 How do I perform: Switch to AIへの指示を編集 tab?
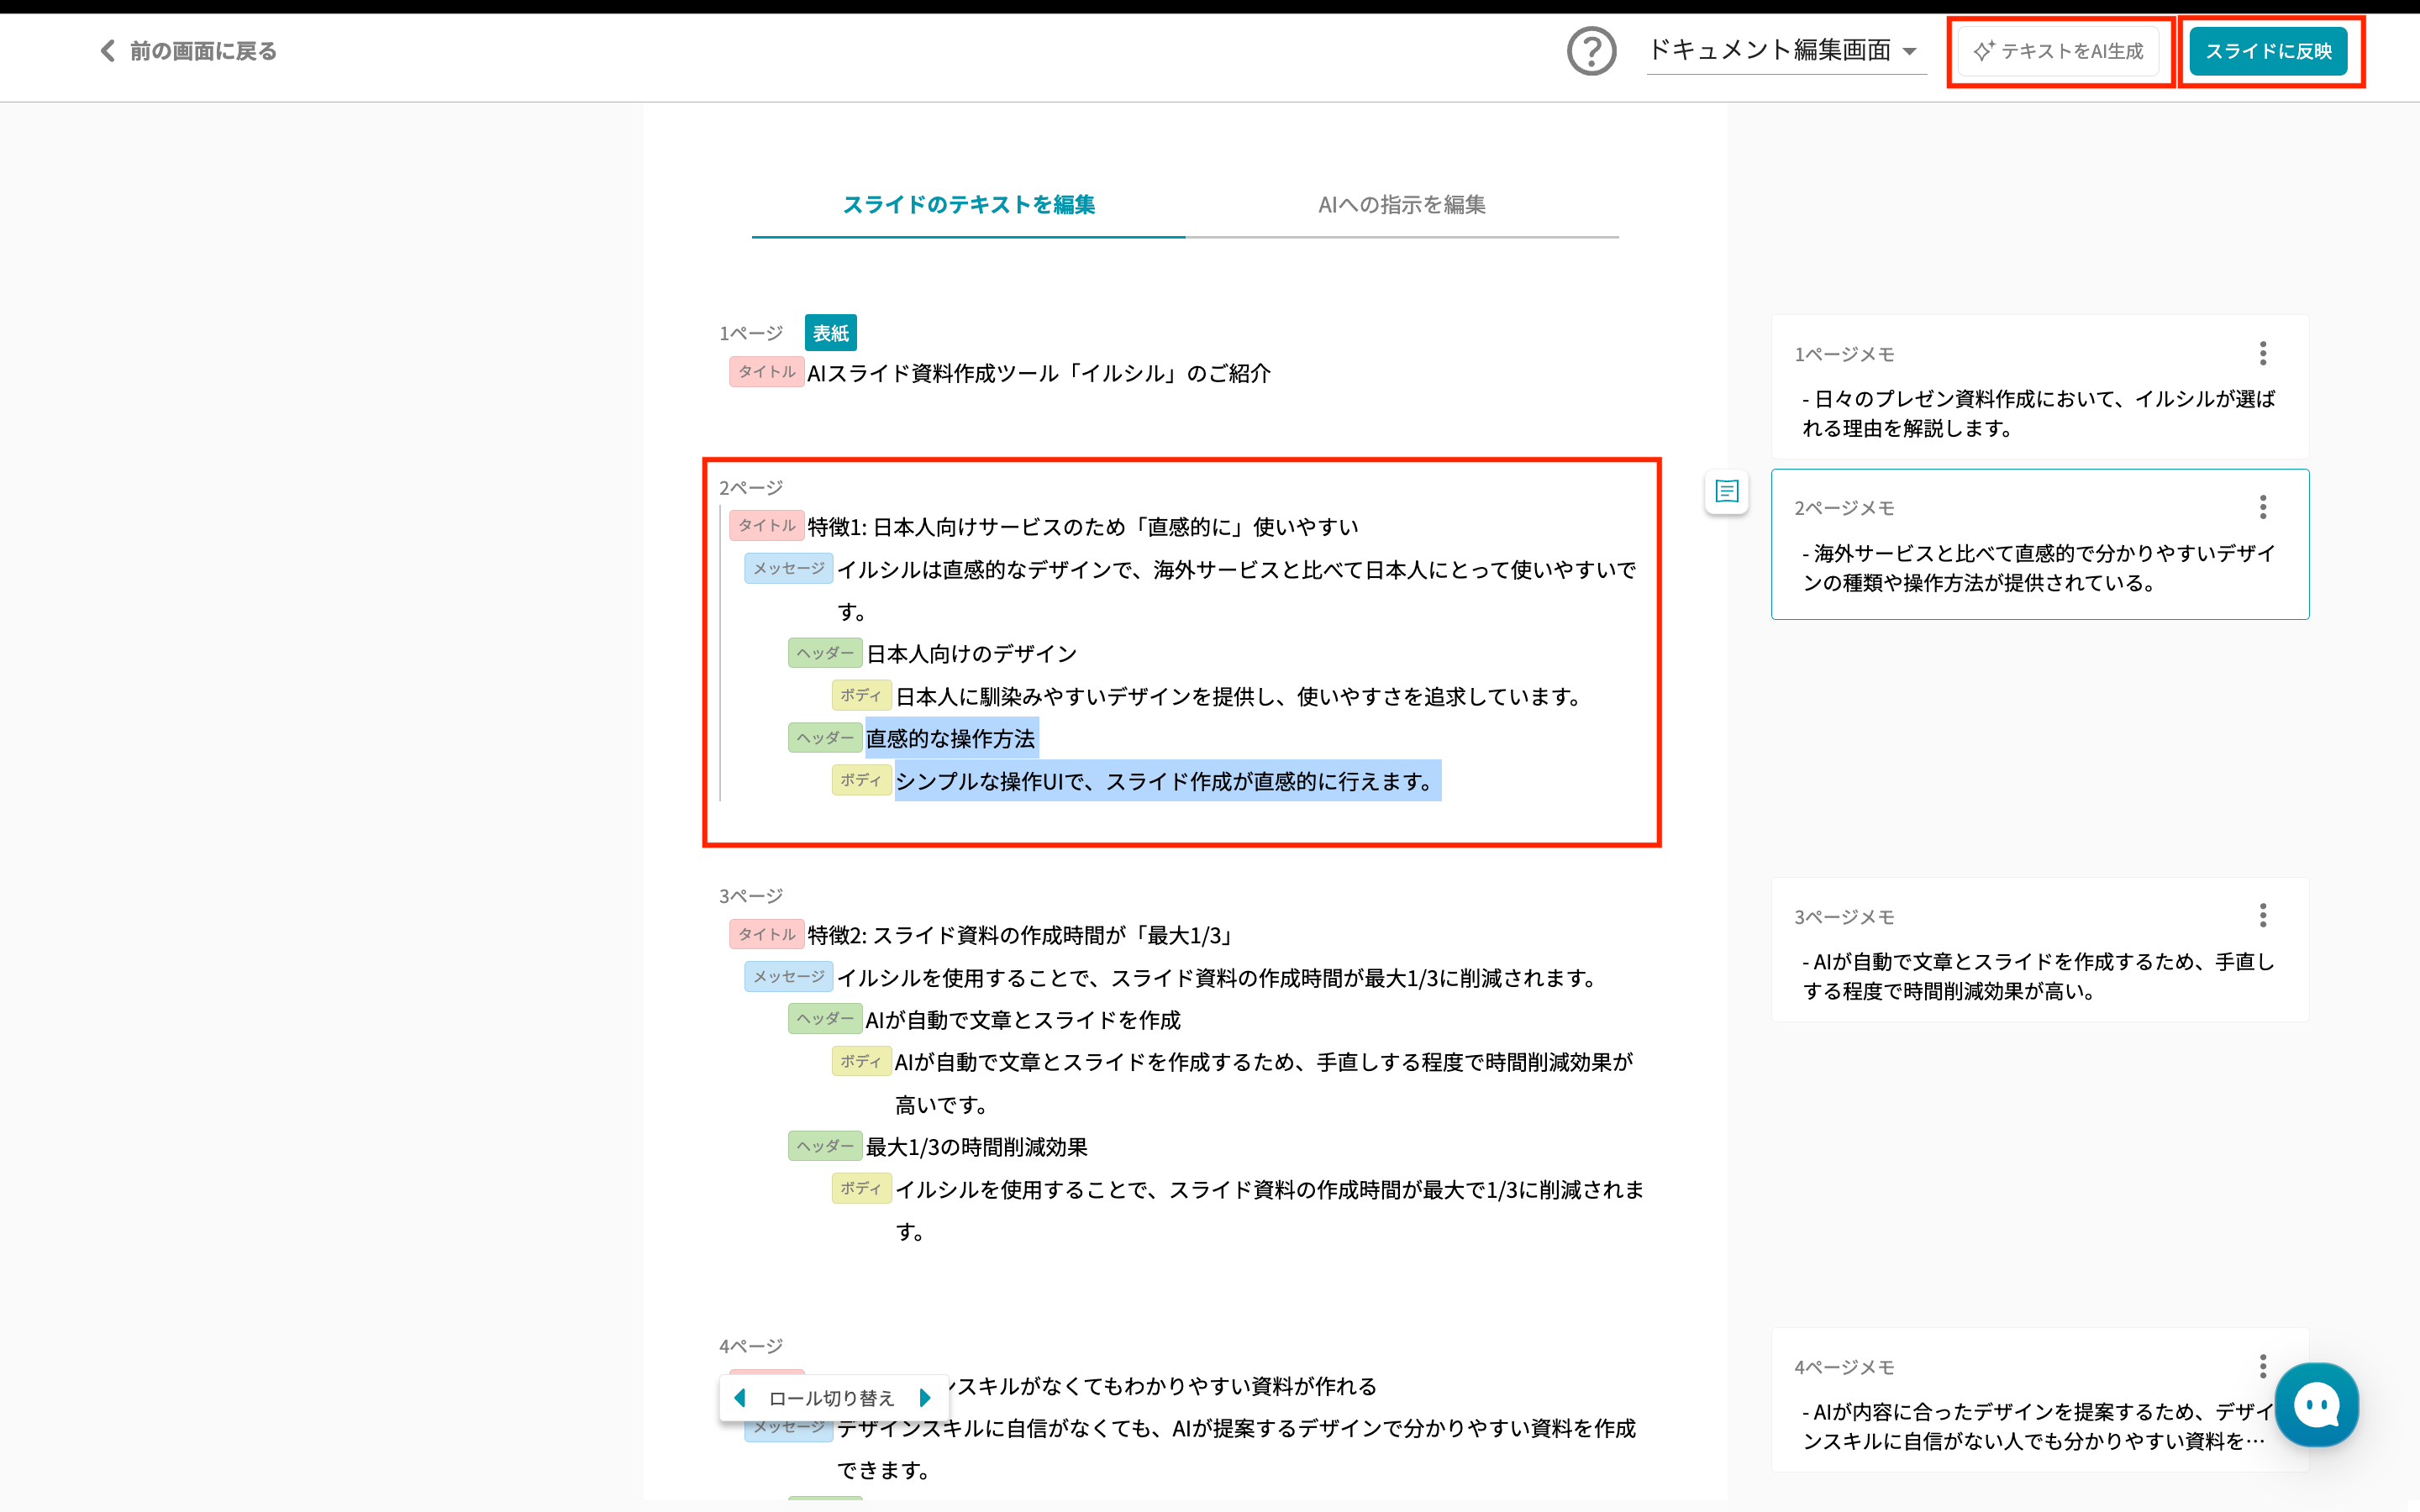click(x=1401, y=205)
